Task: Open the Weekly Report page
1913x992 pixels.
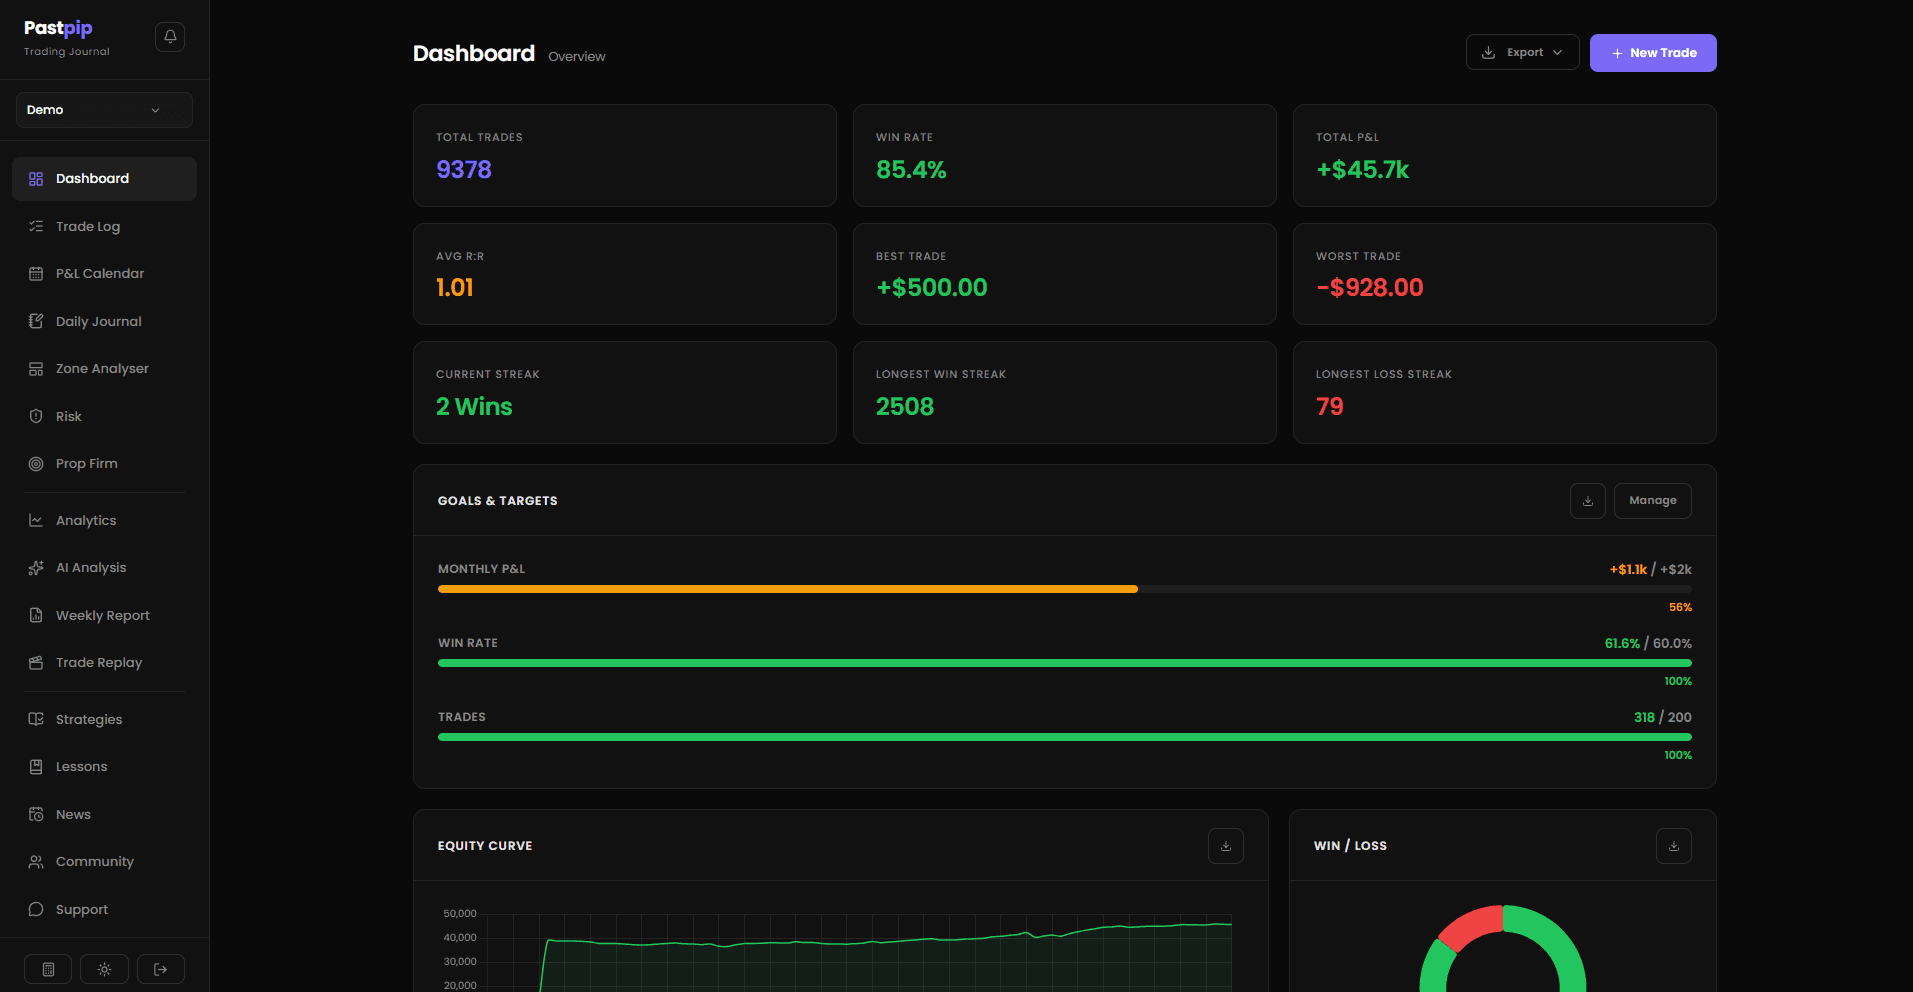Action: (x=104, y=616)
